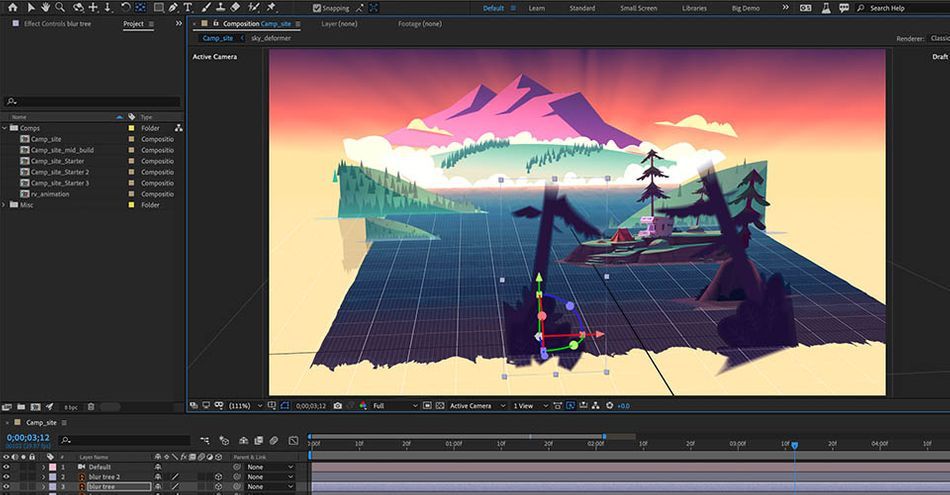This screenshot has width=950, height=495.
Task: Collapse the Comps folder
Action: 5,128
